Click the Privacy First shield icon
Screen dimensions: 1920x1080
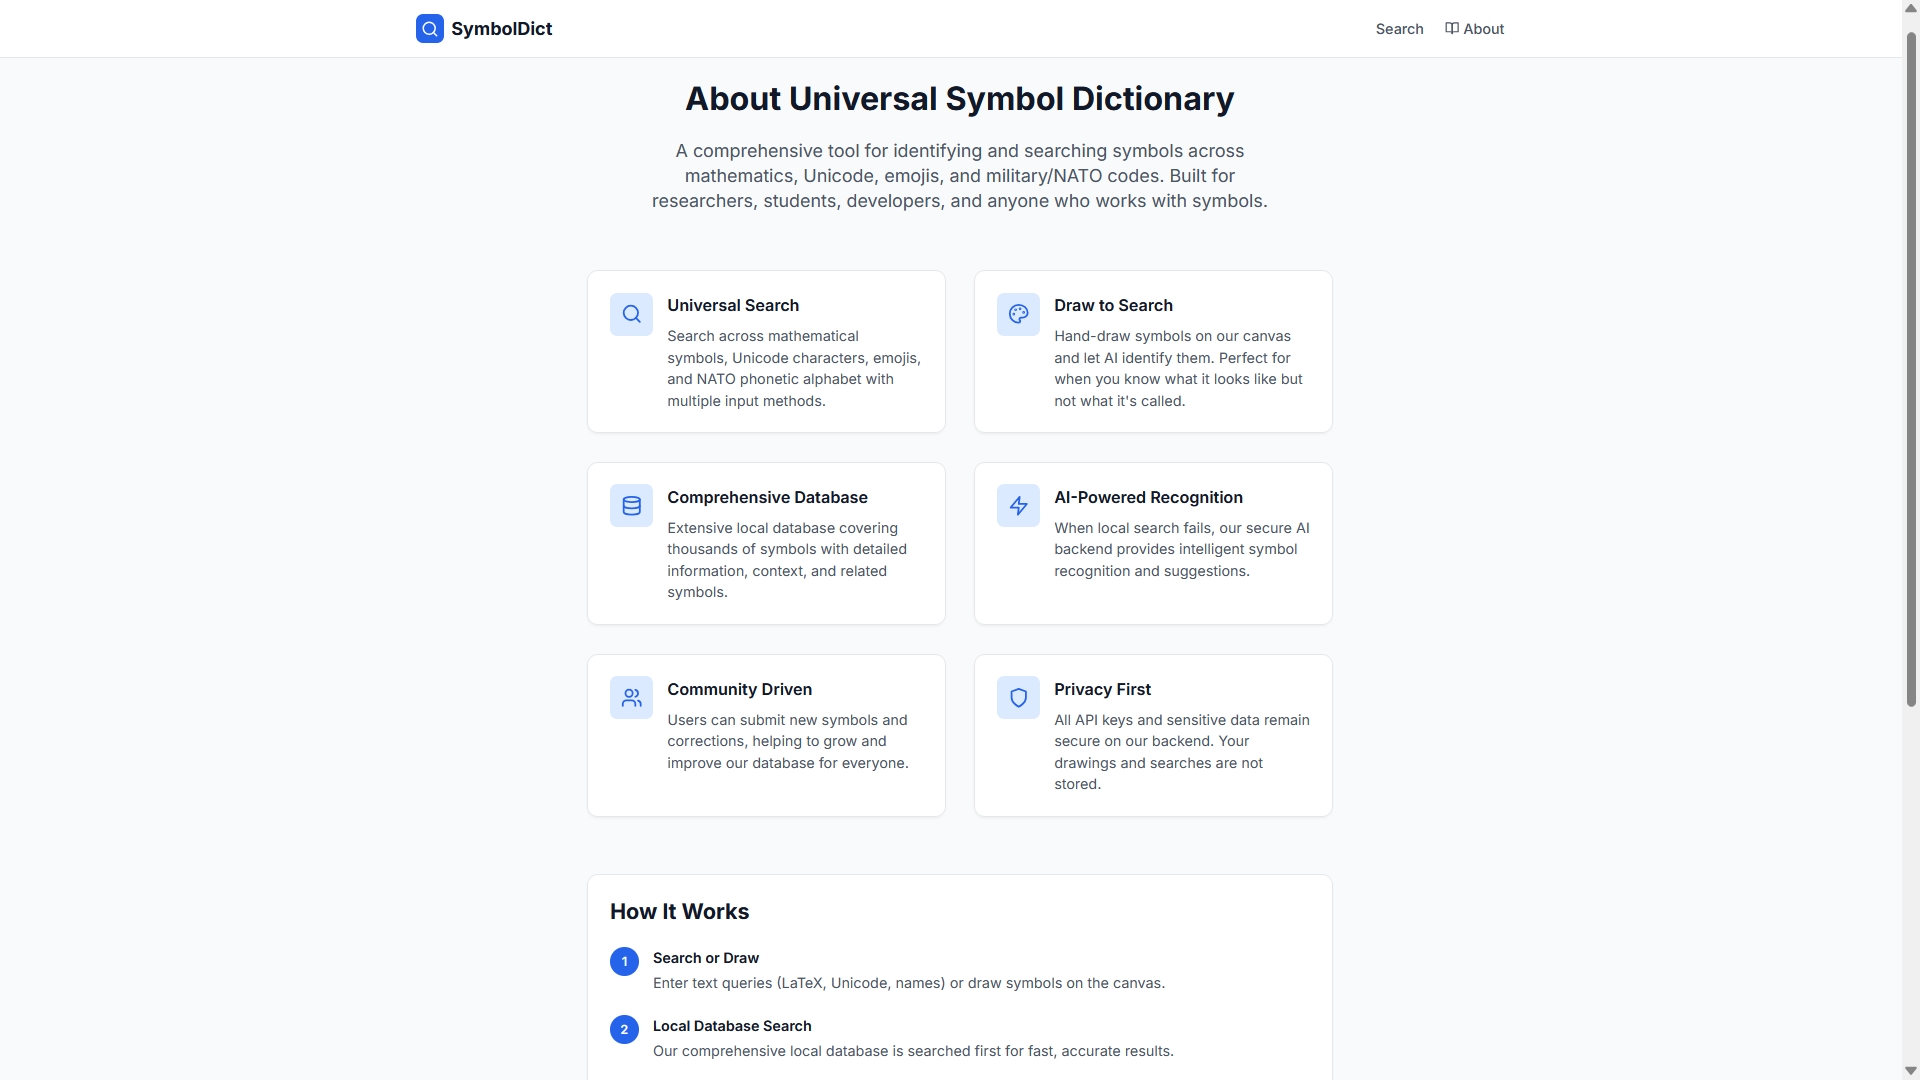1018,698
